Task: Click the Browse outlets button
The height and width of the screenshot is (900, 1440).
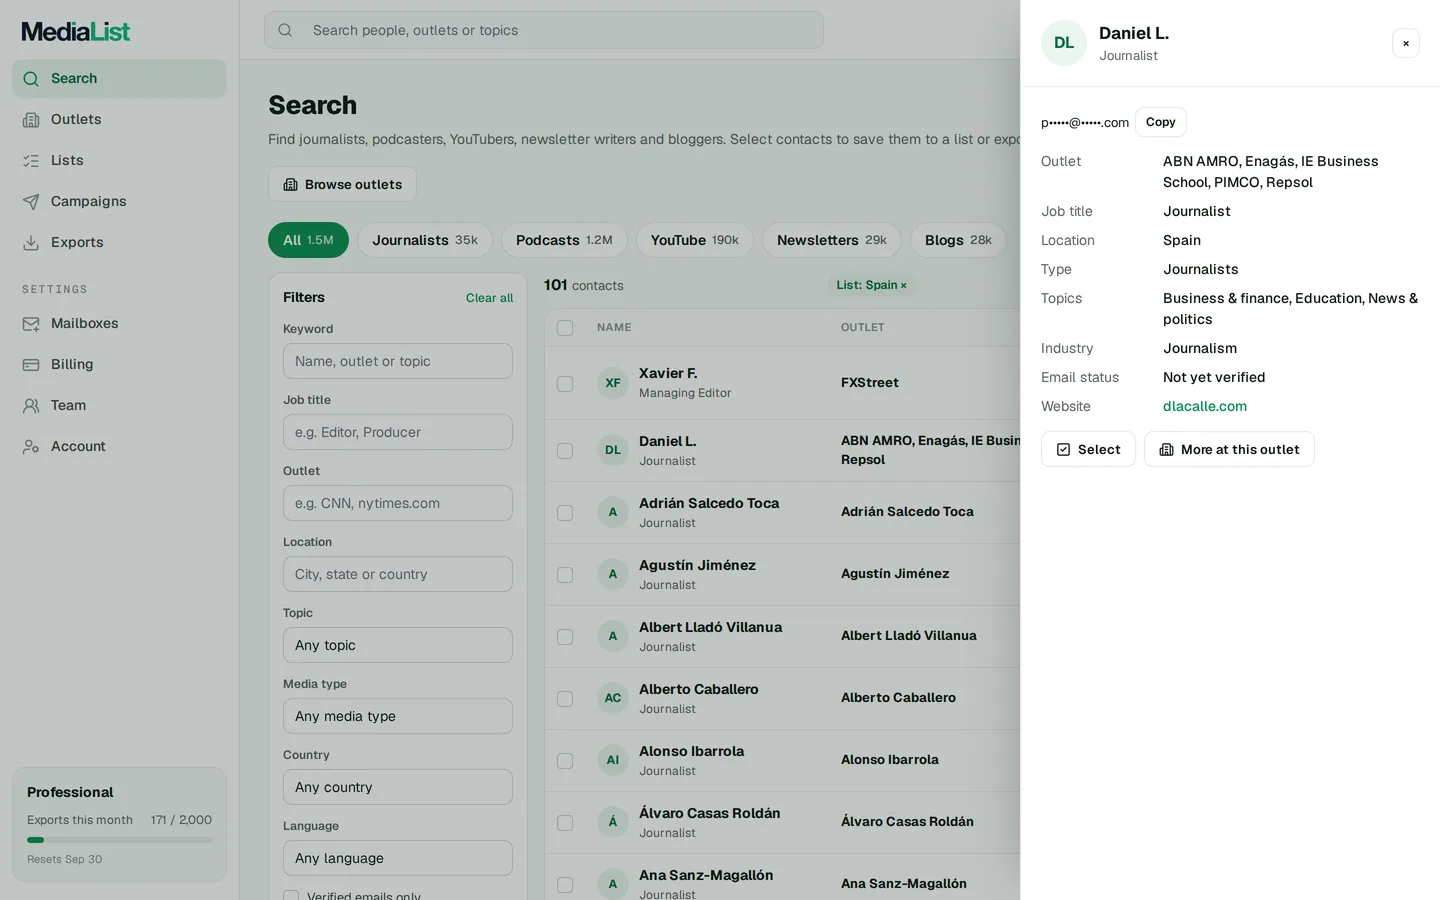Action: click(342, 184)
